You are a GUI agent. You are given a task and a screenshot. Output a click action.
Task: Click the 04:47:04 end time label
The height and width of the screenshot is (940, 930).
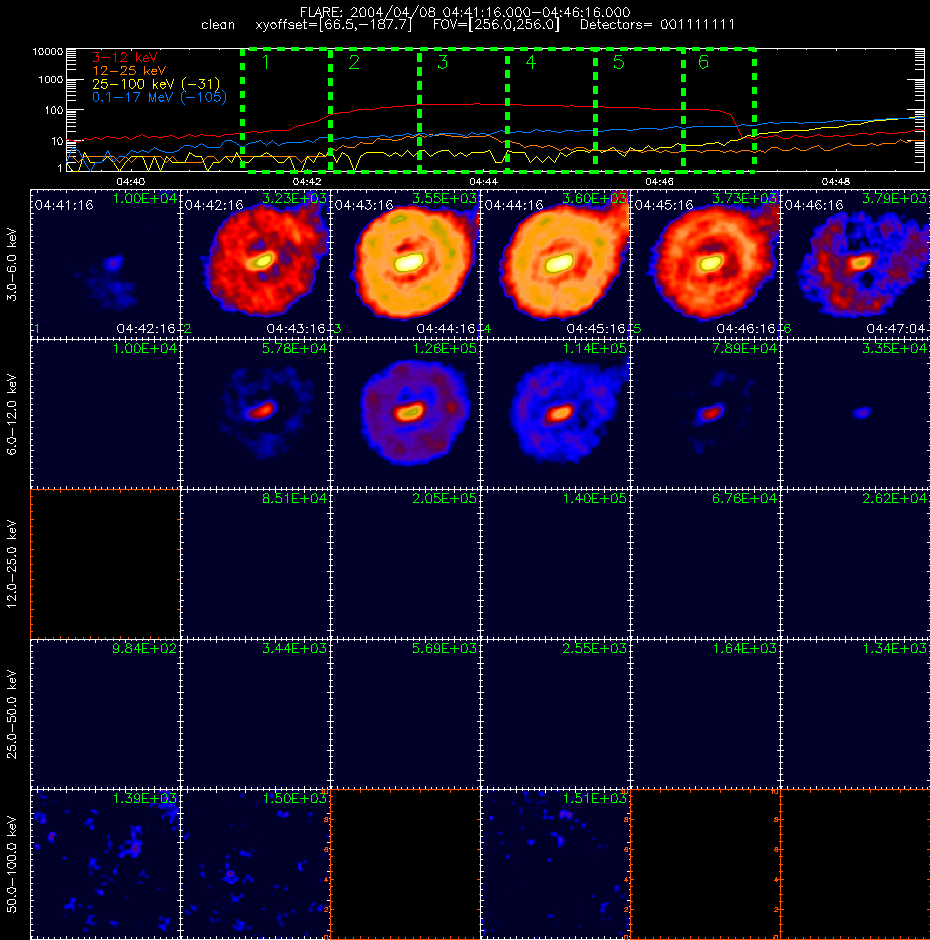tap(896, 329)
